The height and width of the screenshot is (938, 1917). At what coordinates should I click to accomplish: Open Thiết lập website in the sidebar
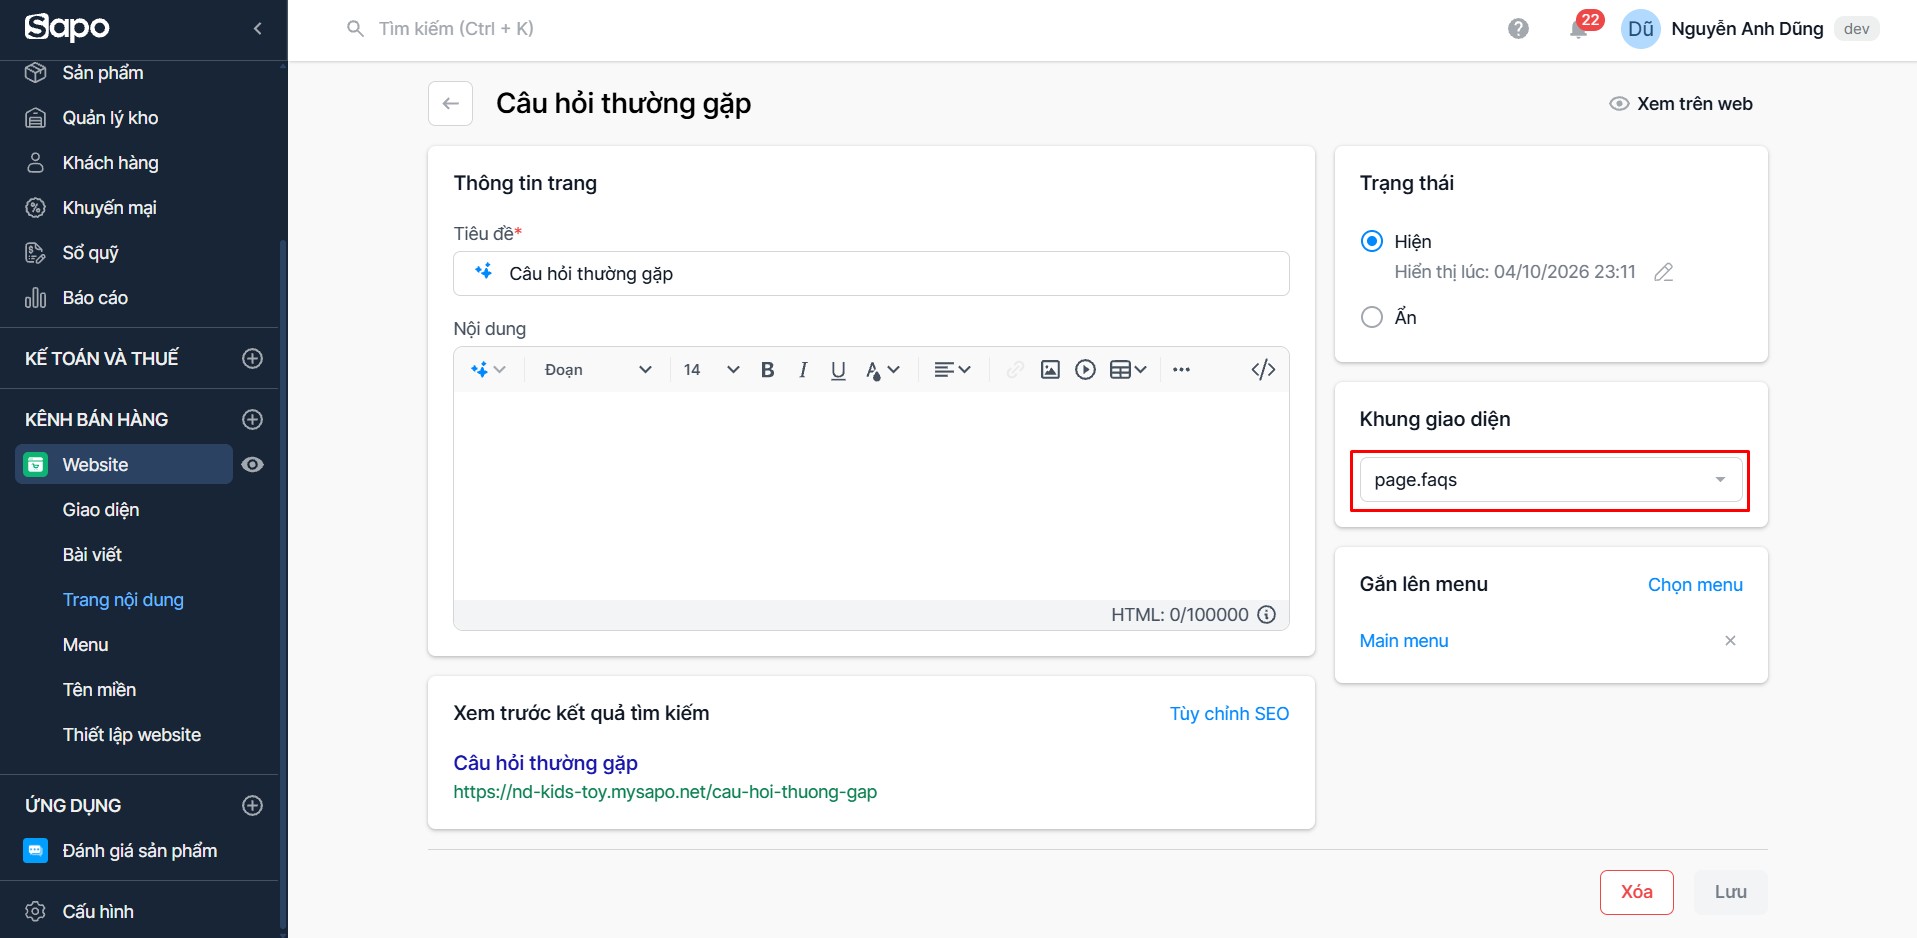click(x=132, y=735)
